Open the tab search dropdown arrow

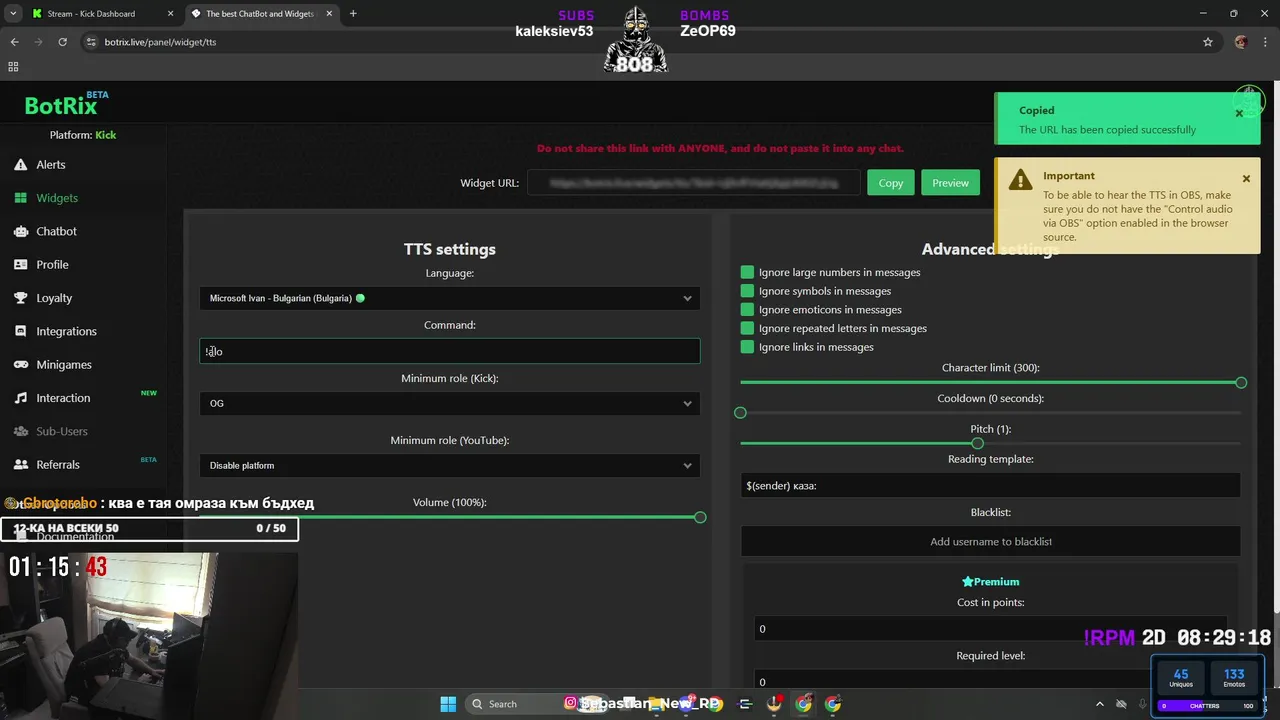(13, 14)
